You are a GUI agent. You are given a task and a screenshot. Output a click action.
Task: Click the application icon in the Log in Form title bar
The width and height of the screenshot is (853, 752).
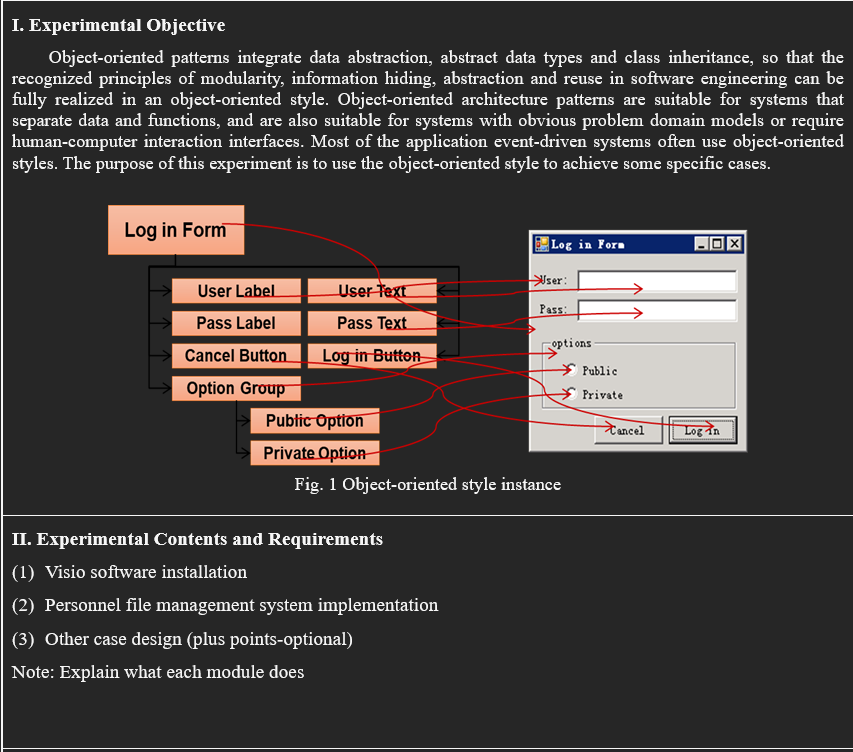pyautogui.click(x=541, y=244)
